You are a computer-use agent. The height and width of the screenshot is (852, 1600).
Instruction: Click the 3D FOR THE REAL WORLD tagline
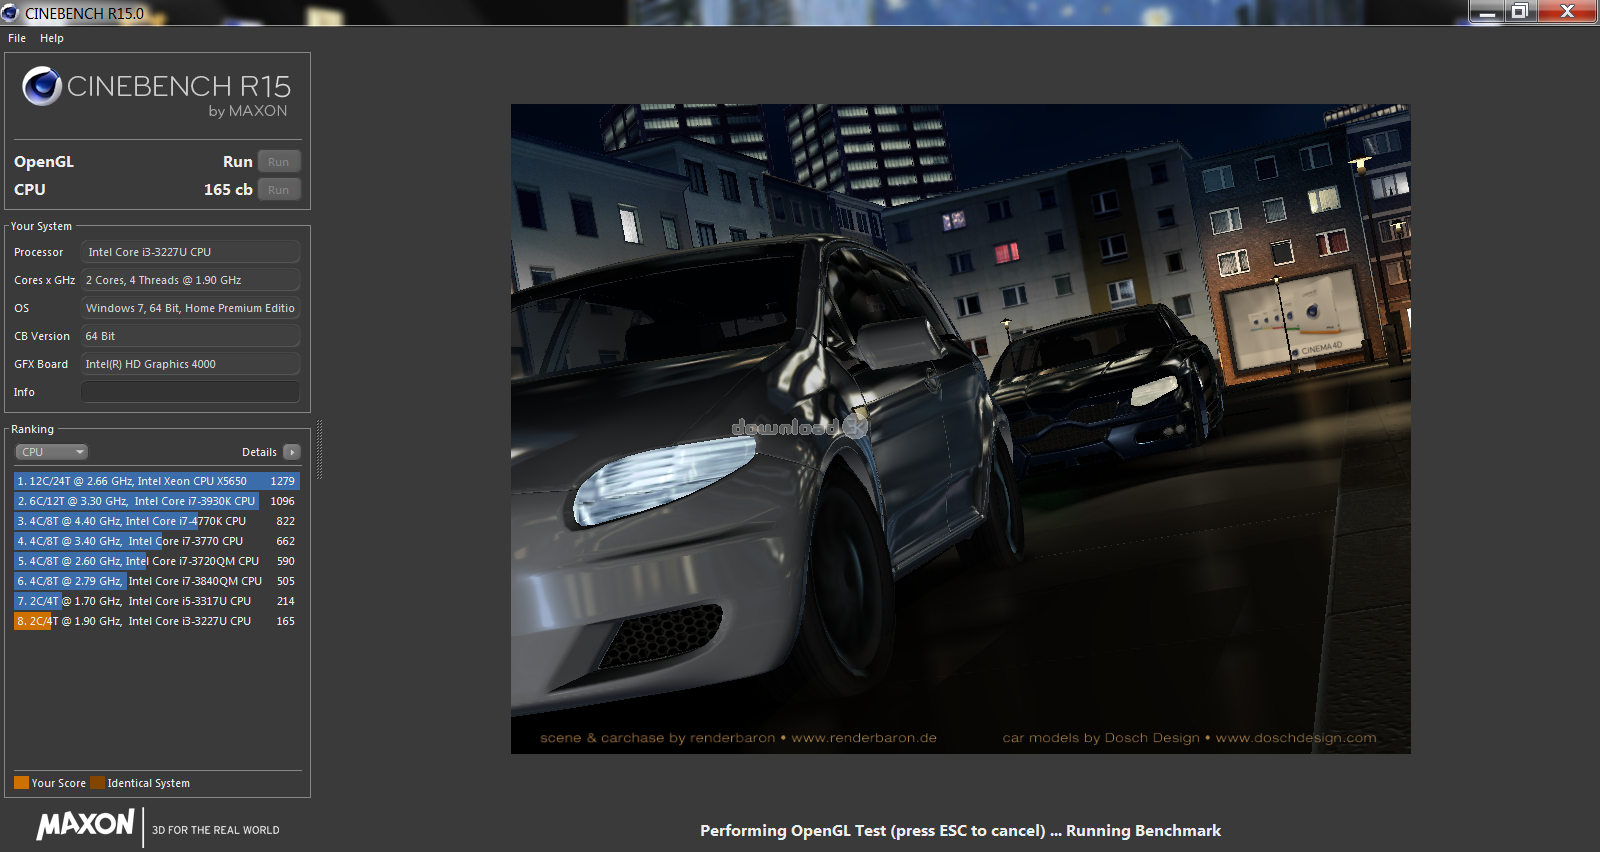(x=216, y=830)
